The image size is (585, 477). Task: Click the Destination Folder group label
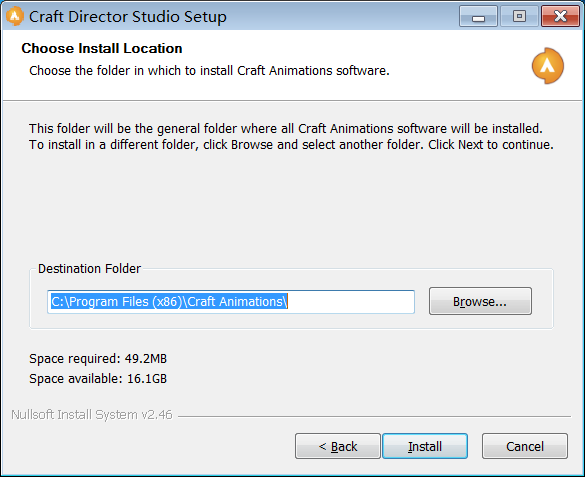(90, 269)
